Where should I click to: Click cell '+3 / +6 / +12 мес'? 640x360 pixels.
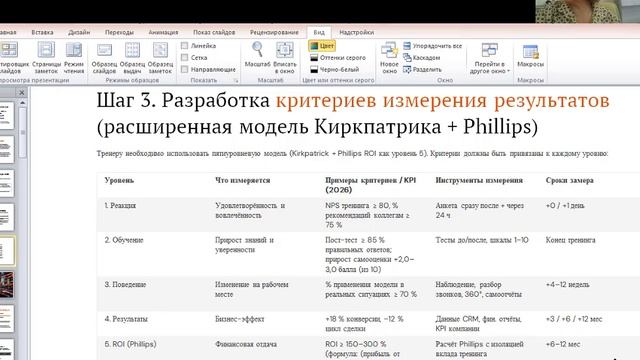574,319
